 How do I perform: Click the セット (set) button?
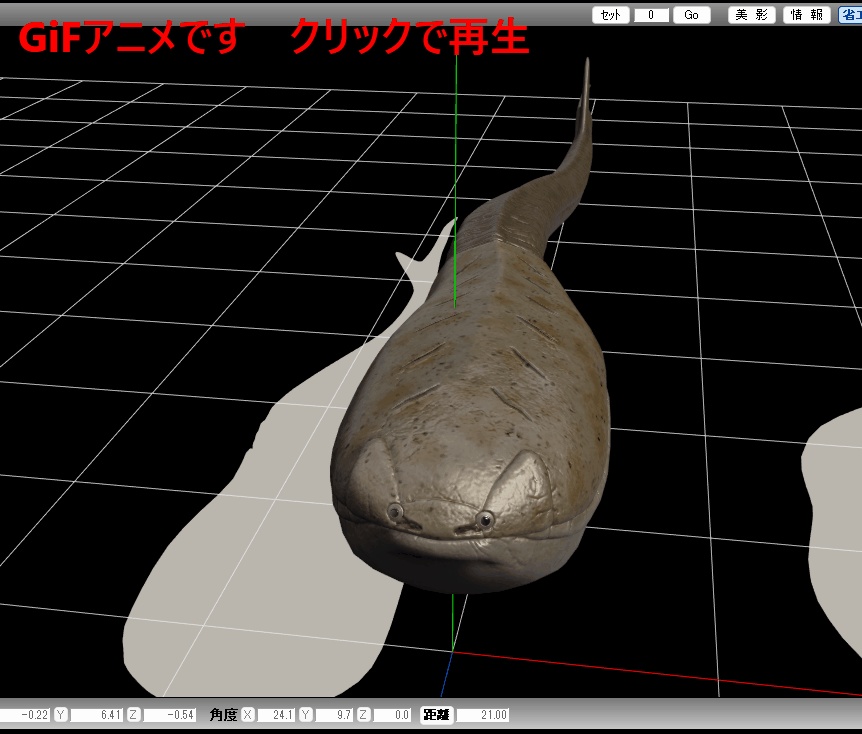610,14
